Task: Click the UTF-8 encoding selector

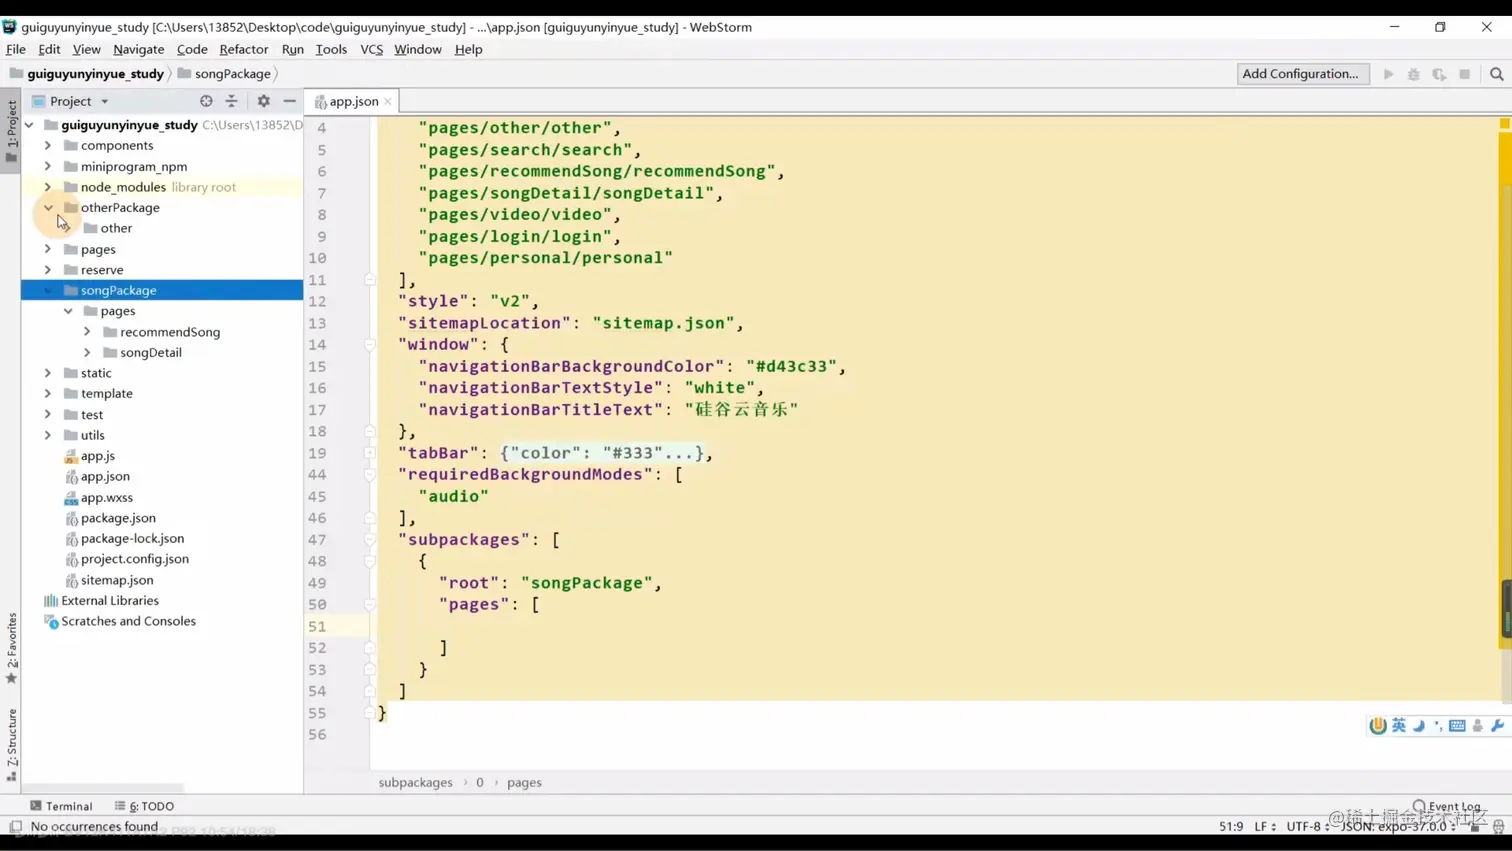Action: pyautogui.click(x=1308, y=827)
